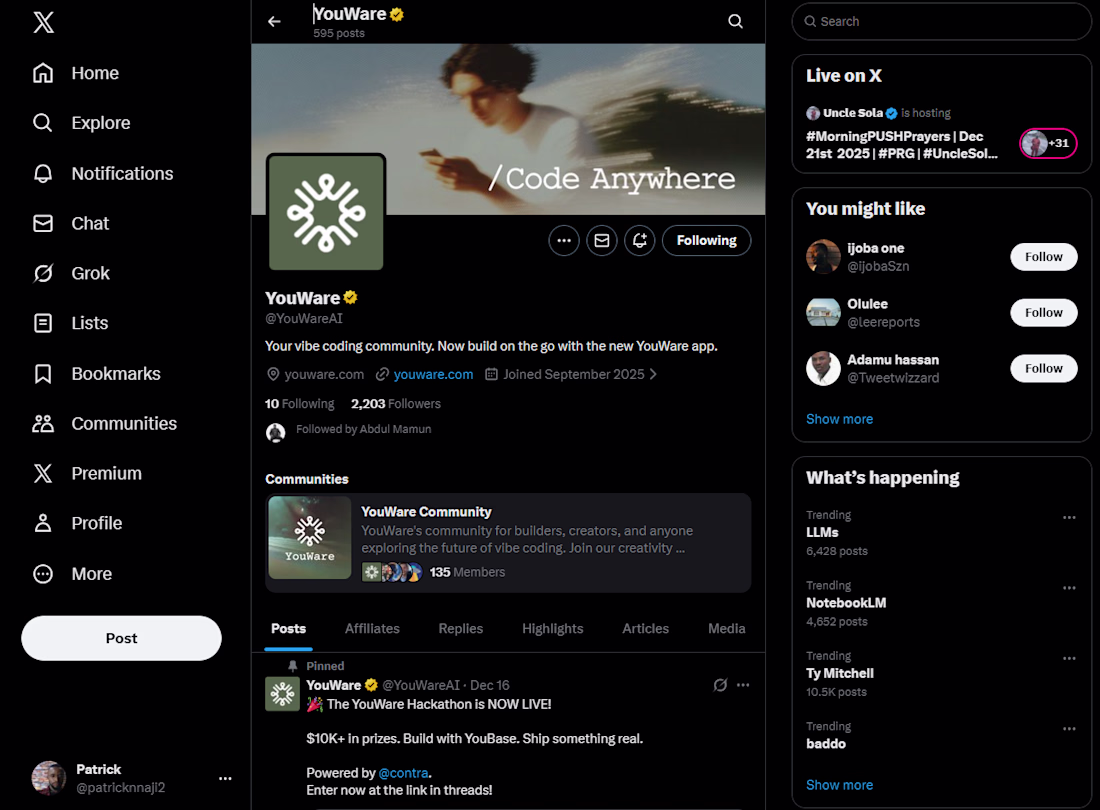Open the @contra mention link
1100x810 pixels.
[x=403, y=773]
